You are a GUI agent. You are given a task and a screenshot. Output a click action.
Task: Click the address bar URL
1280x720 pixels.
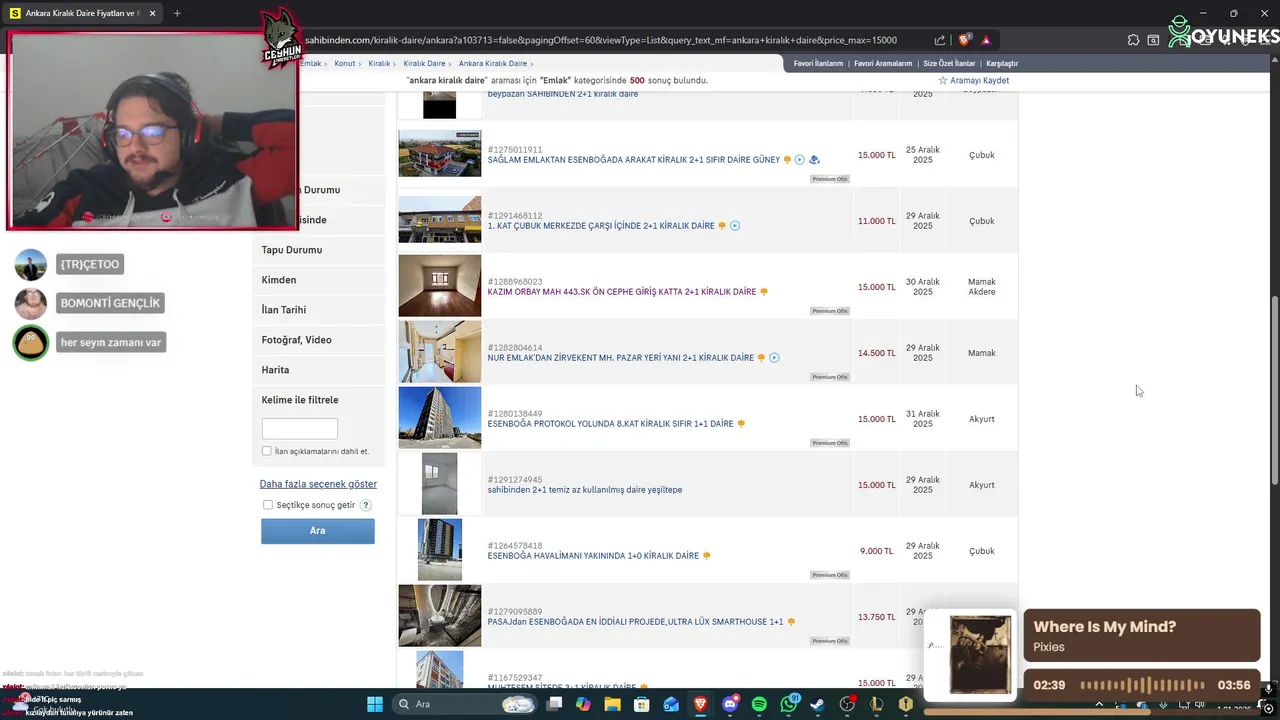click(600, 40)
